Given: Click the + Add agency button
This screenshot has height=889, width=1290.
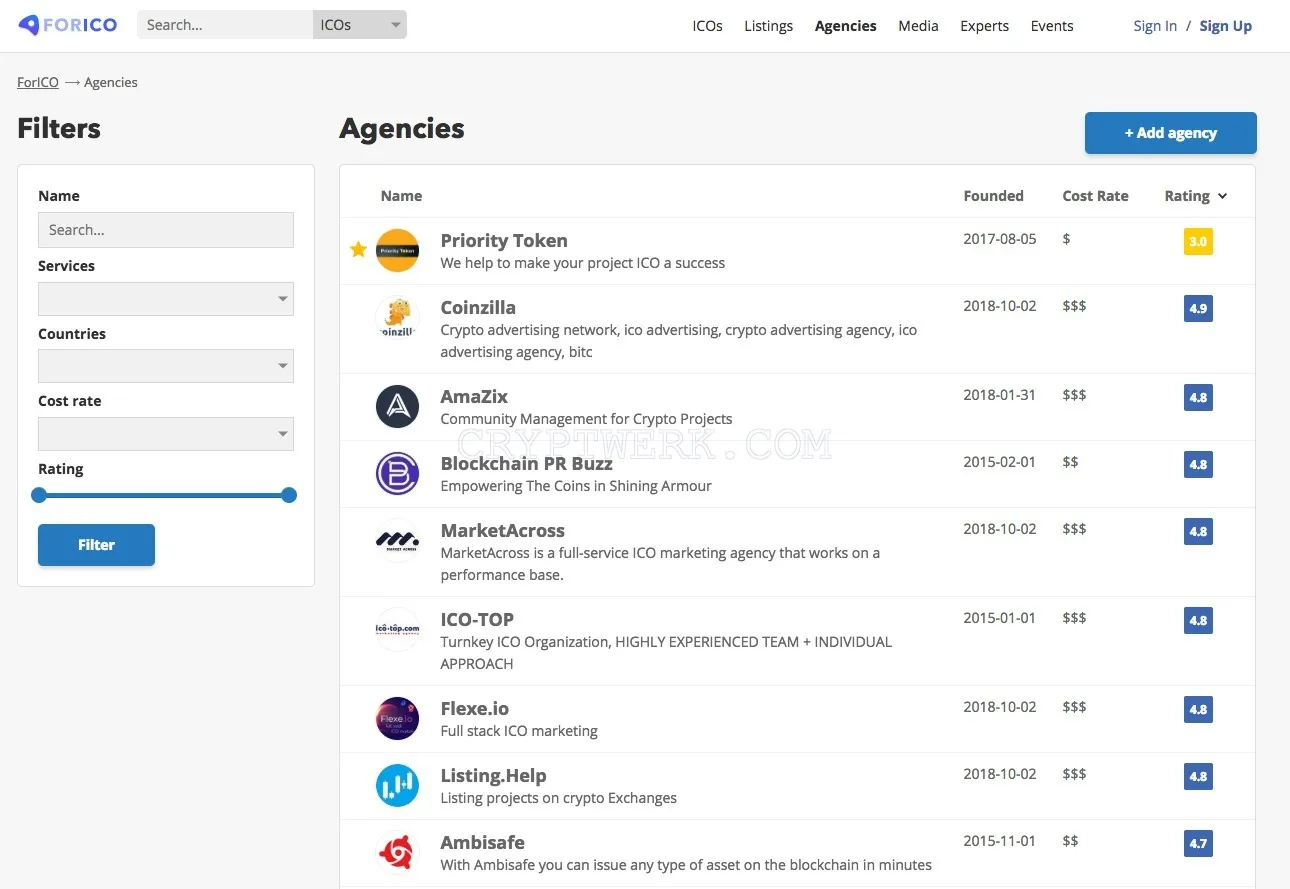Looking at the screenshot, I should [x=1170, y=133].
